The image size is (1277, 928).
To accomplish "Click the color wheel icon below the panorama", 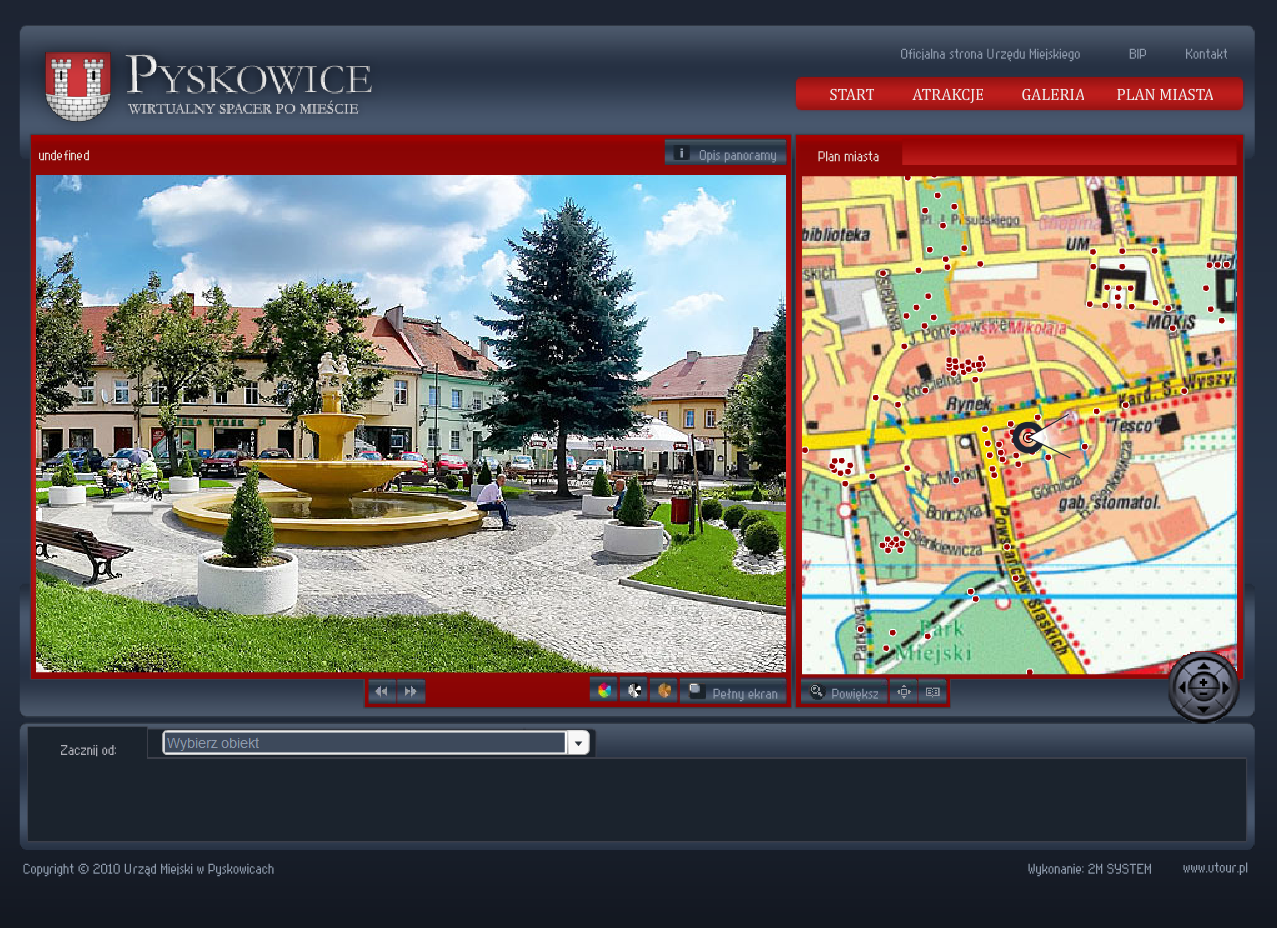I will [603, 690].
